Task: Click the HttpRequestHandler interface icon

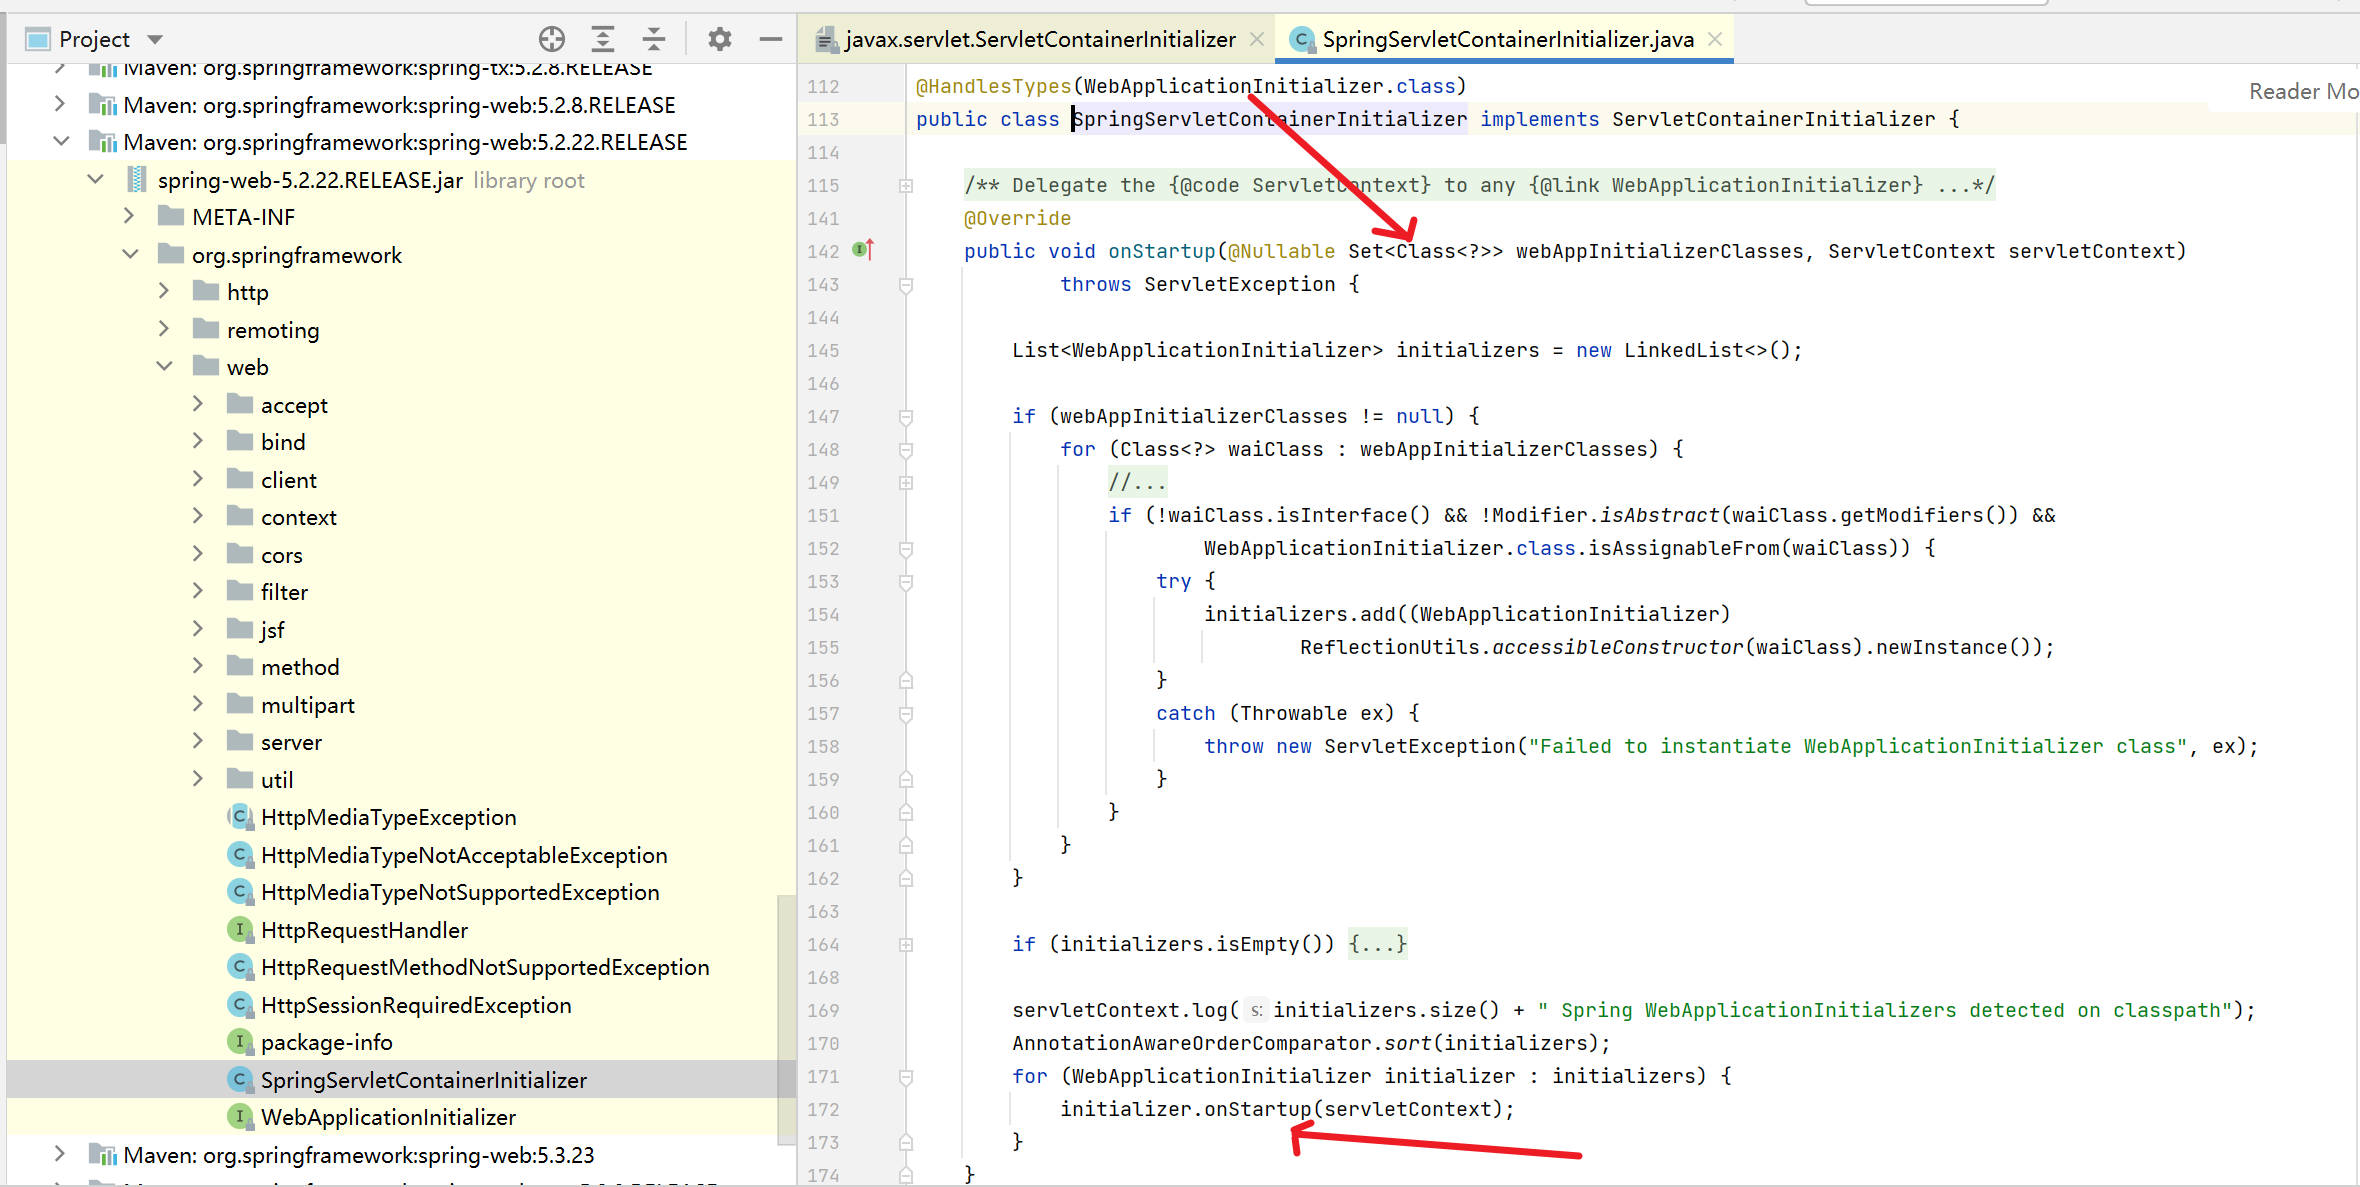Action: 239,930
